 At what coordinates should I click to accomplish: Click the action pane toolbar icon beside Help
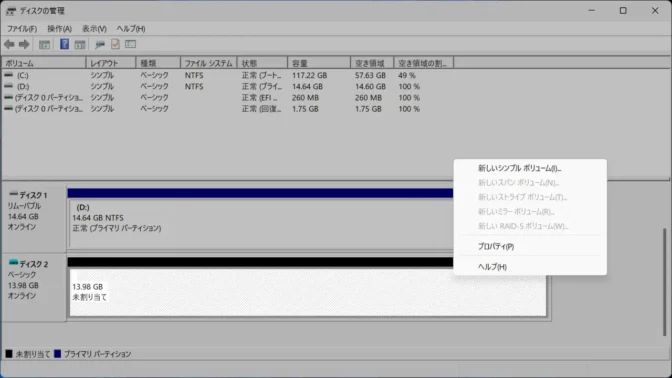(x=80, y=44)
